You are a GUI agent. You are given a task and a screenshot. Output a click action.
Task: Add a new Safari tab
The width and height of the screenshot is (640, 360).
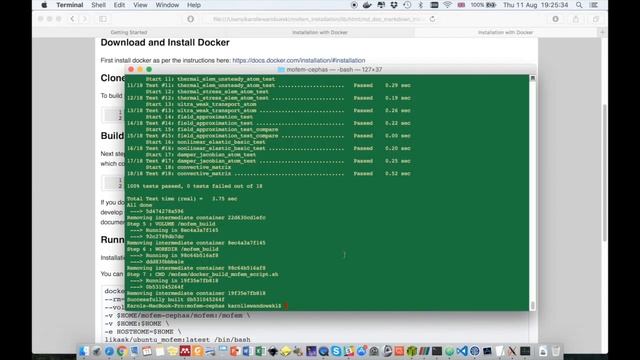602,32
